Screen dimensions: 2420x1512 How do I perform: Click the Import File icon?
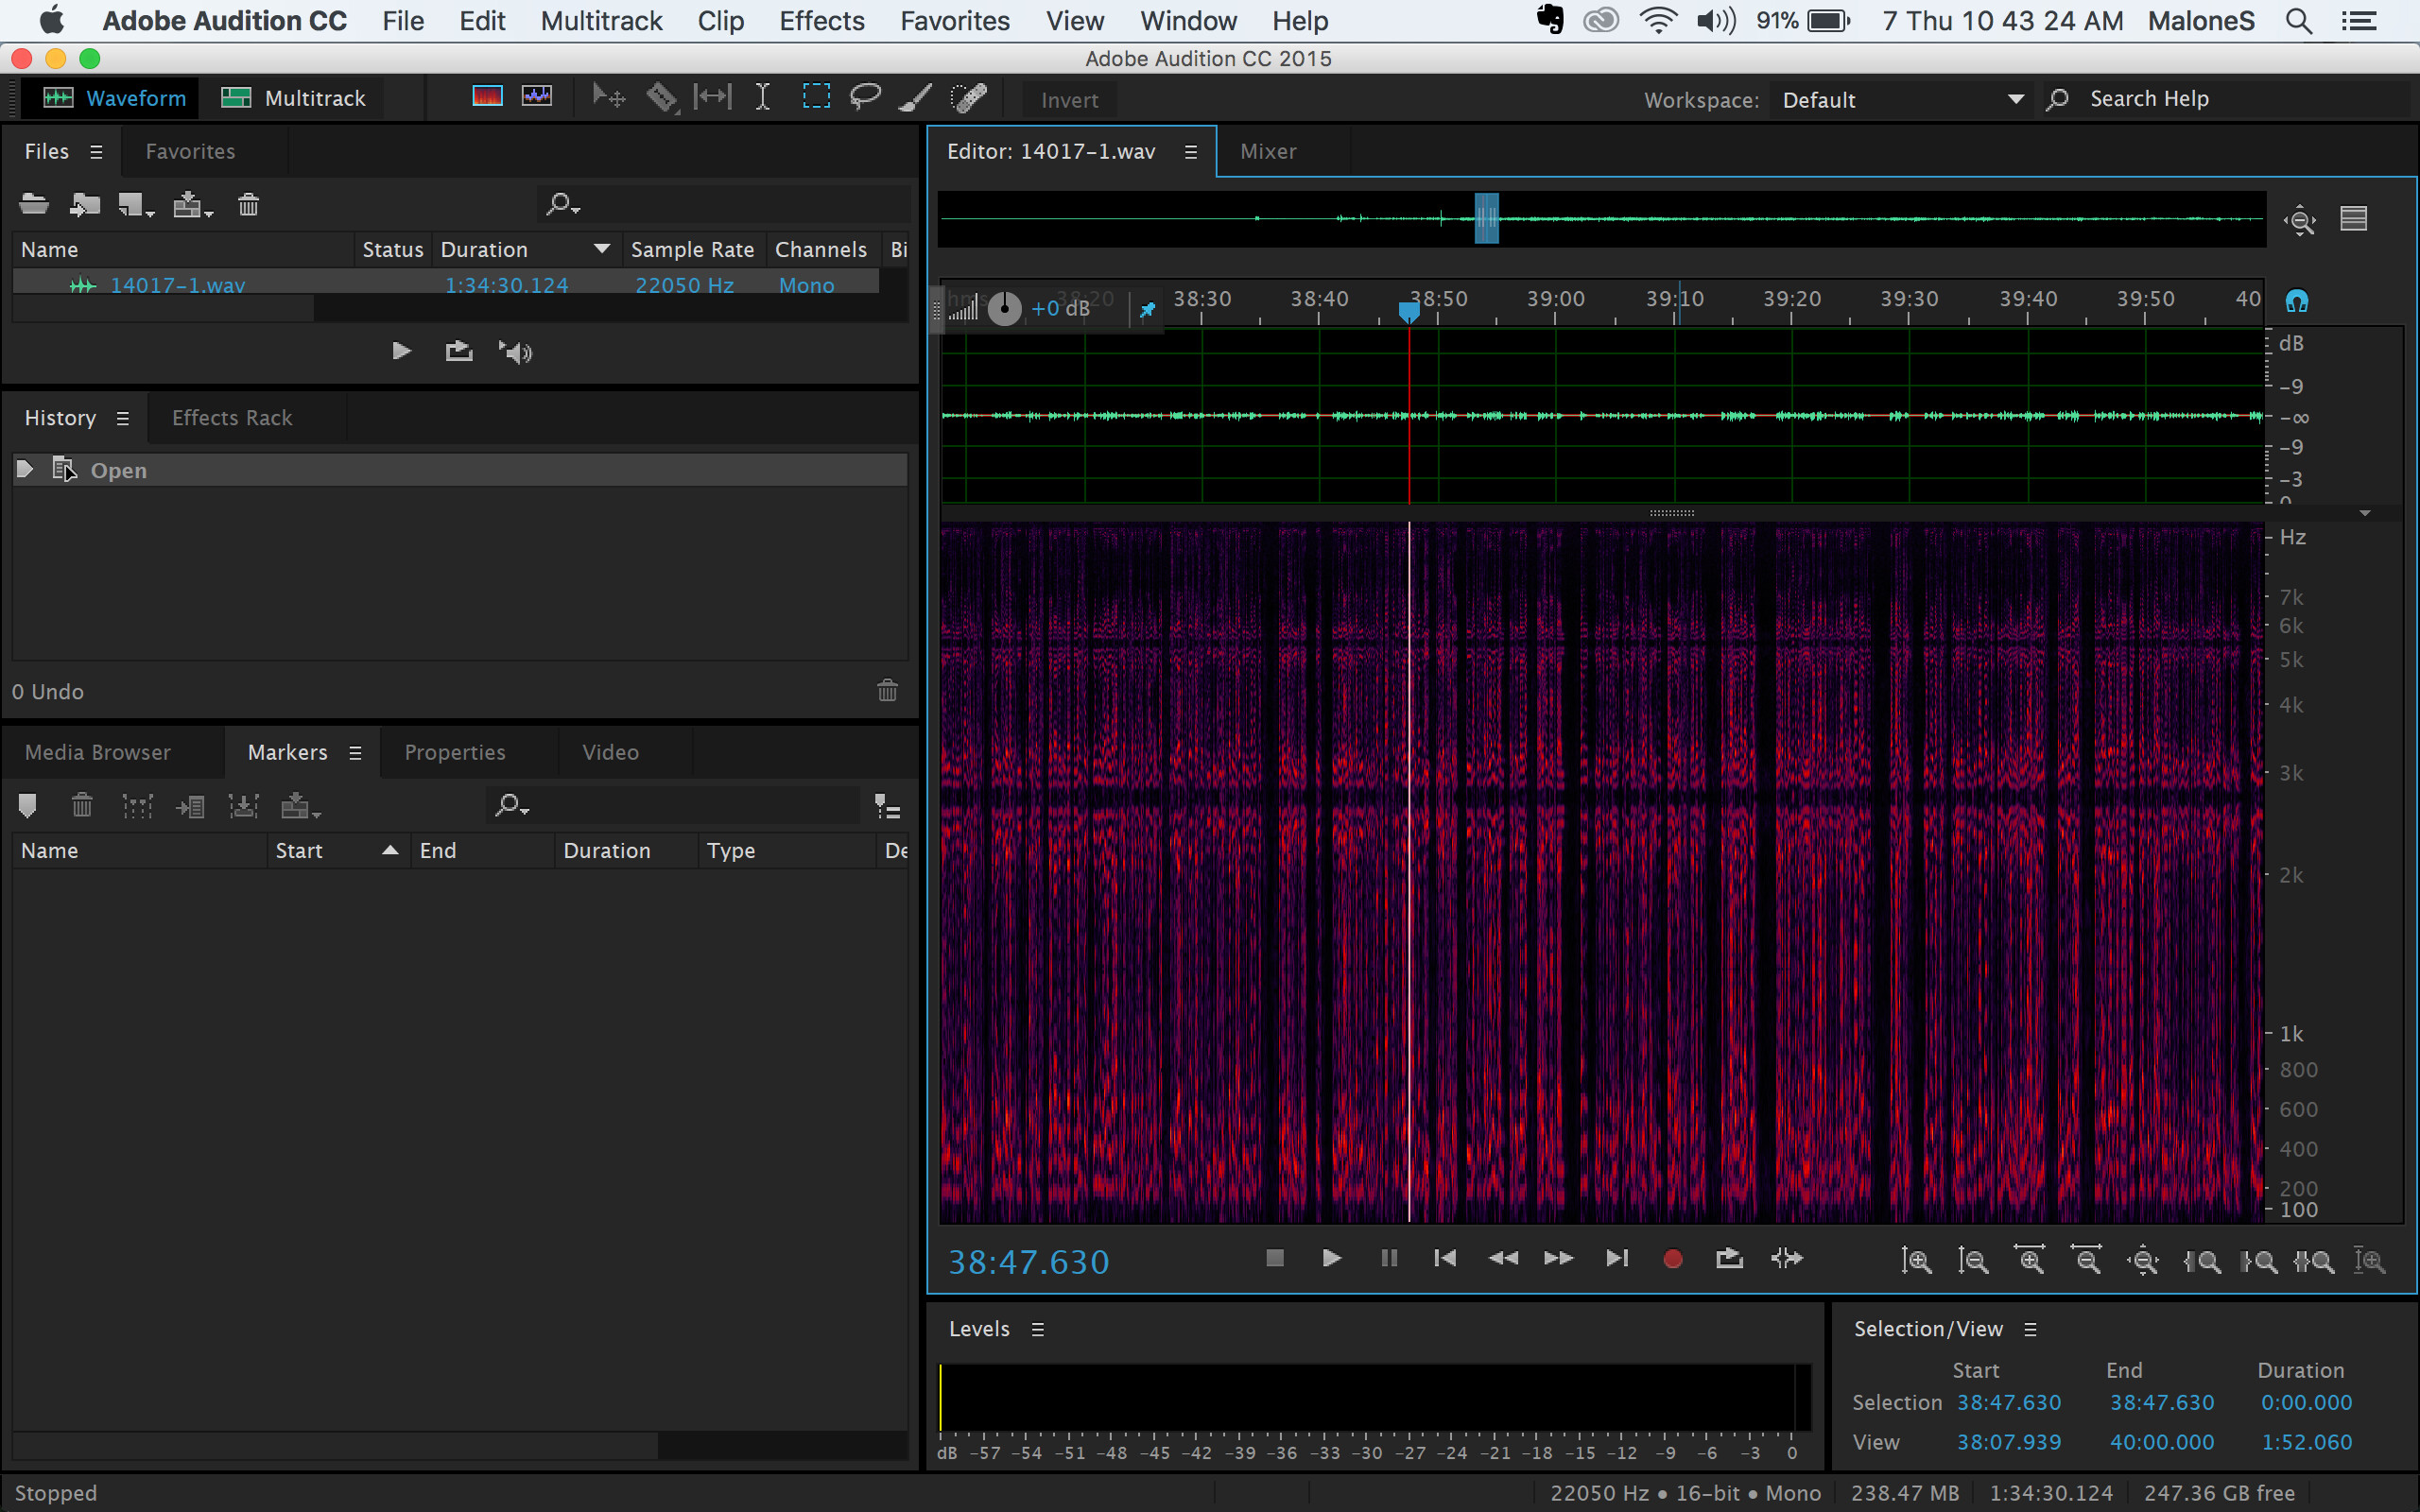point(85,205)
